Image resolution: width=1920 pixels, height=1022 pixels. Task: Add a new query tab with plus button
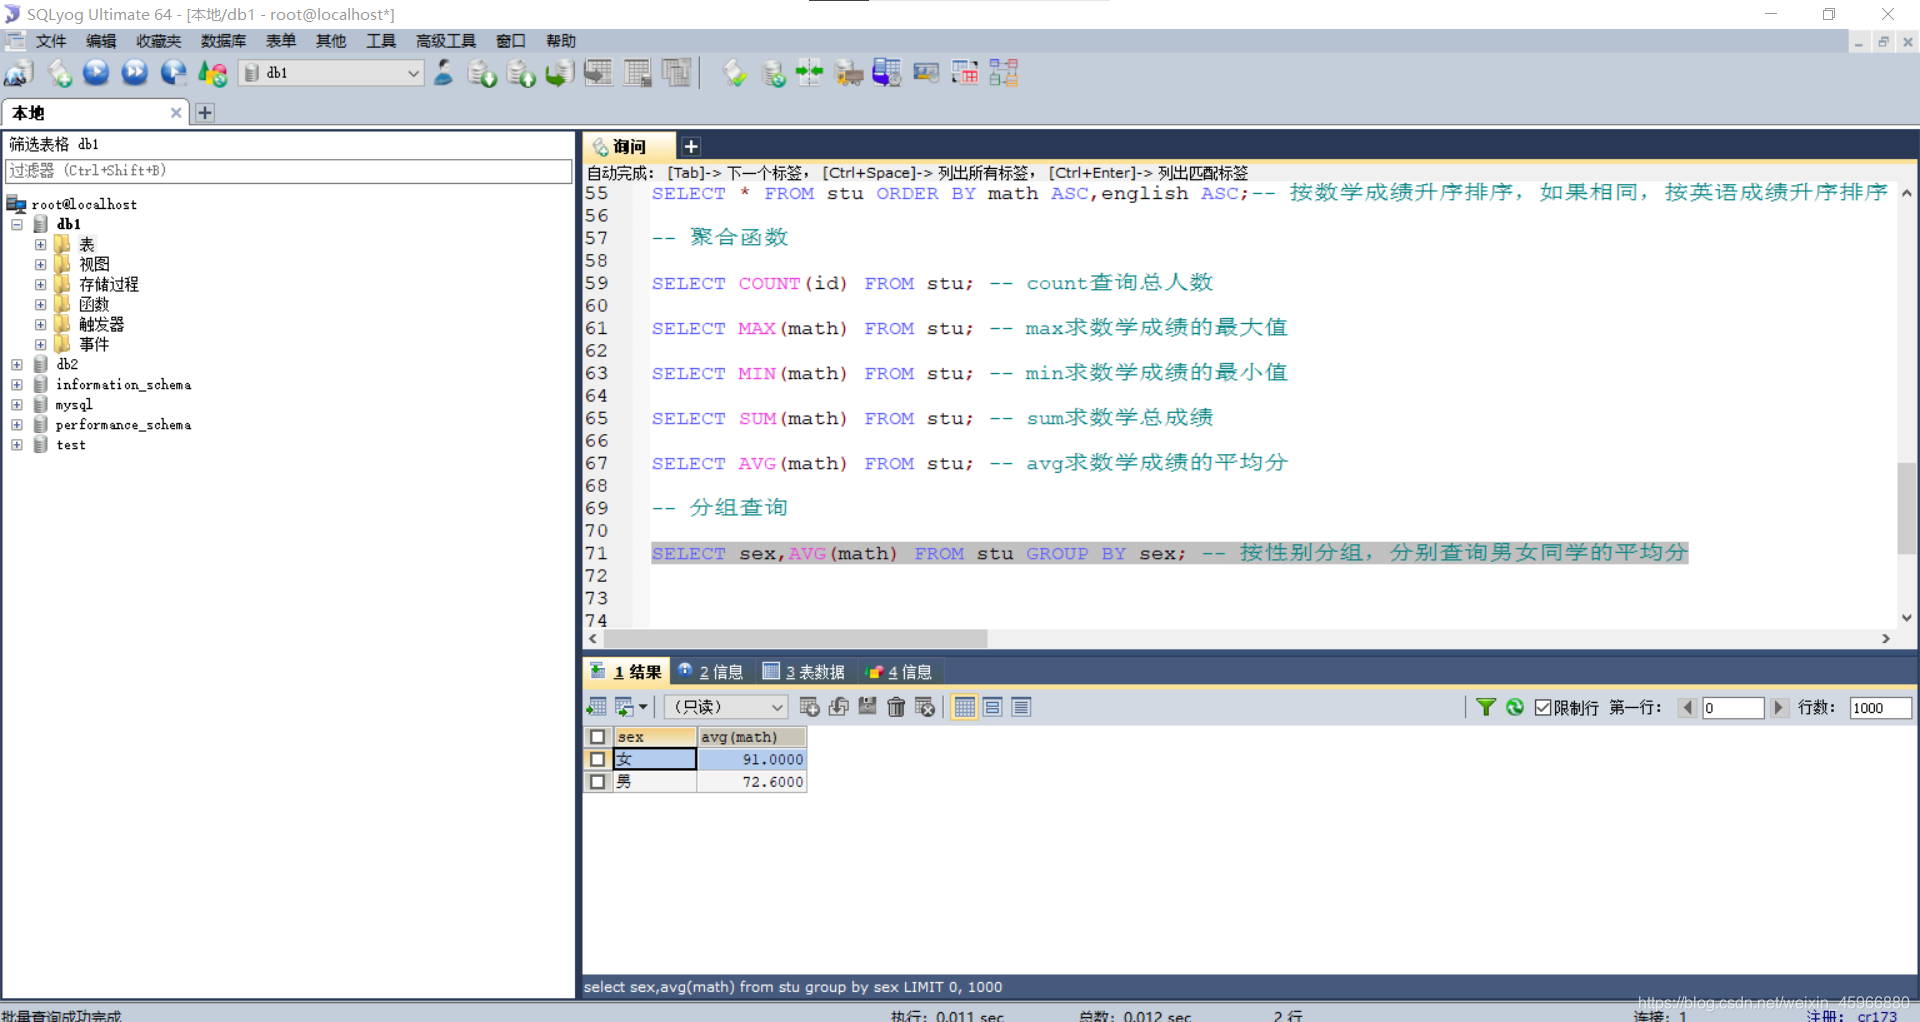click(x=691, y=147)
